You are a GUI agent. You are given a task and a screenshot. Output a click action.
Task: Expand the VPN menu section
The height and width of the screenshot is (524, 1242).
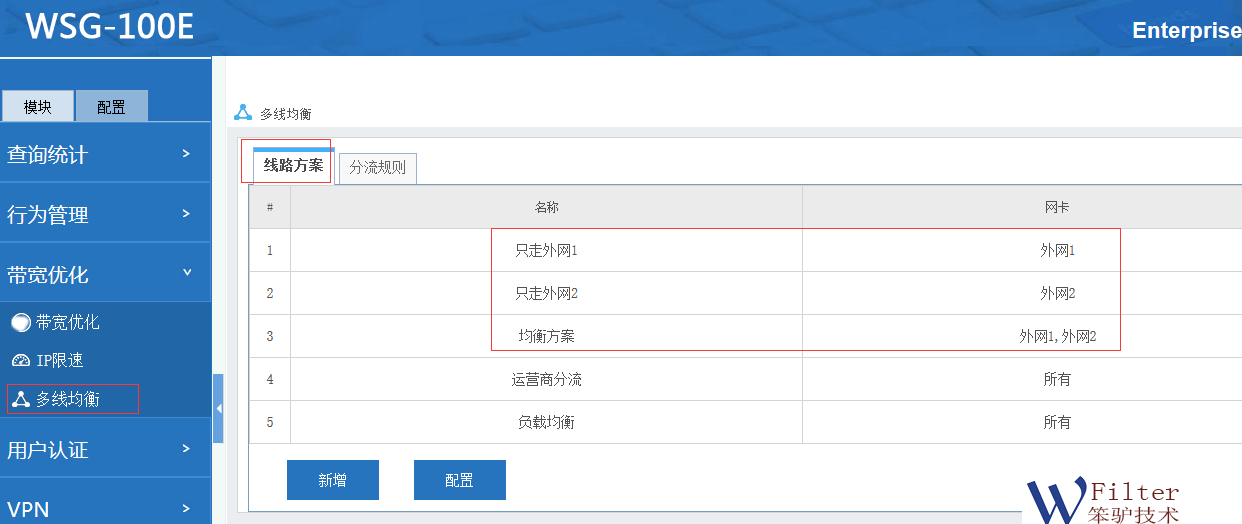pyautogui.click(x=105, y=509)
